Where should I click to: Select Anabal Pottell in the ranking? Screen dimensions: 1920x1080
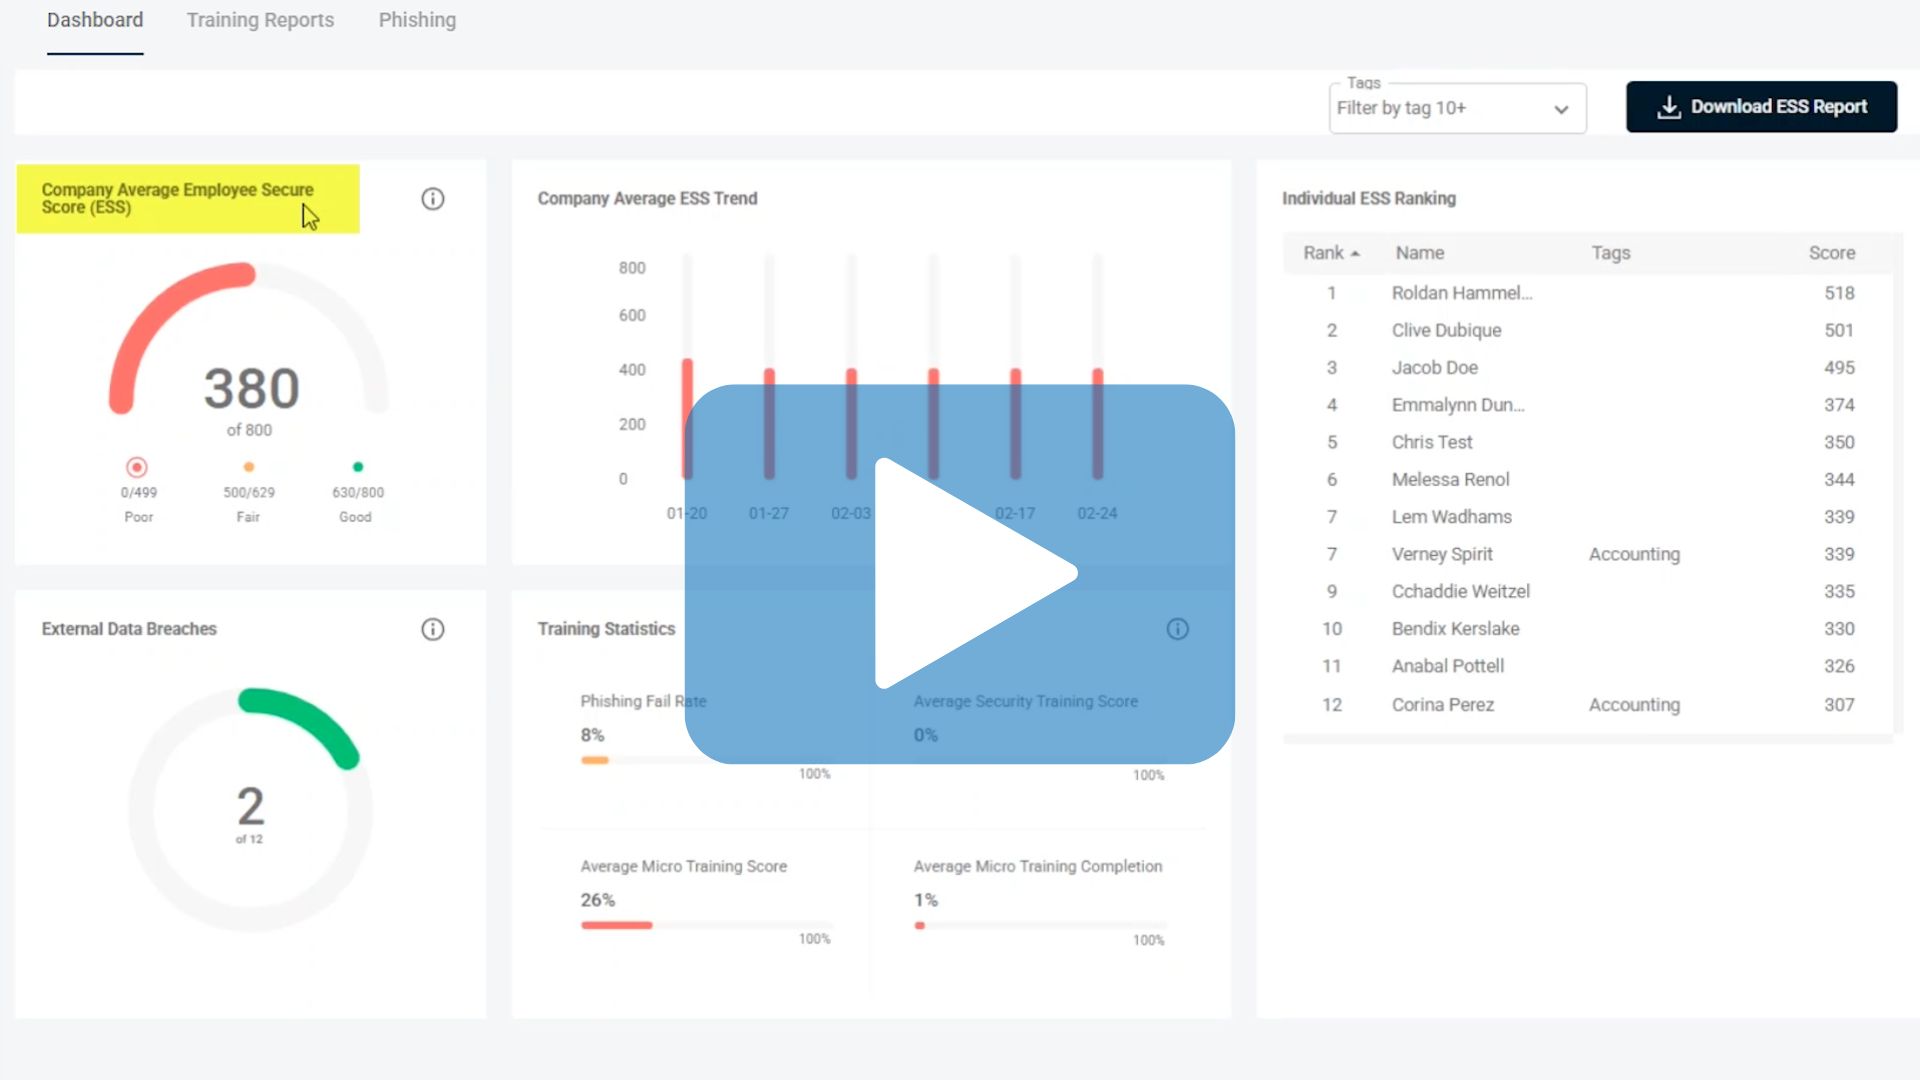(x=1447, y=666)
